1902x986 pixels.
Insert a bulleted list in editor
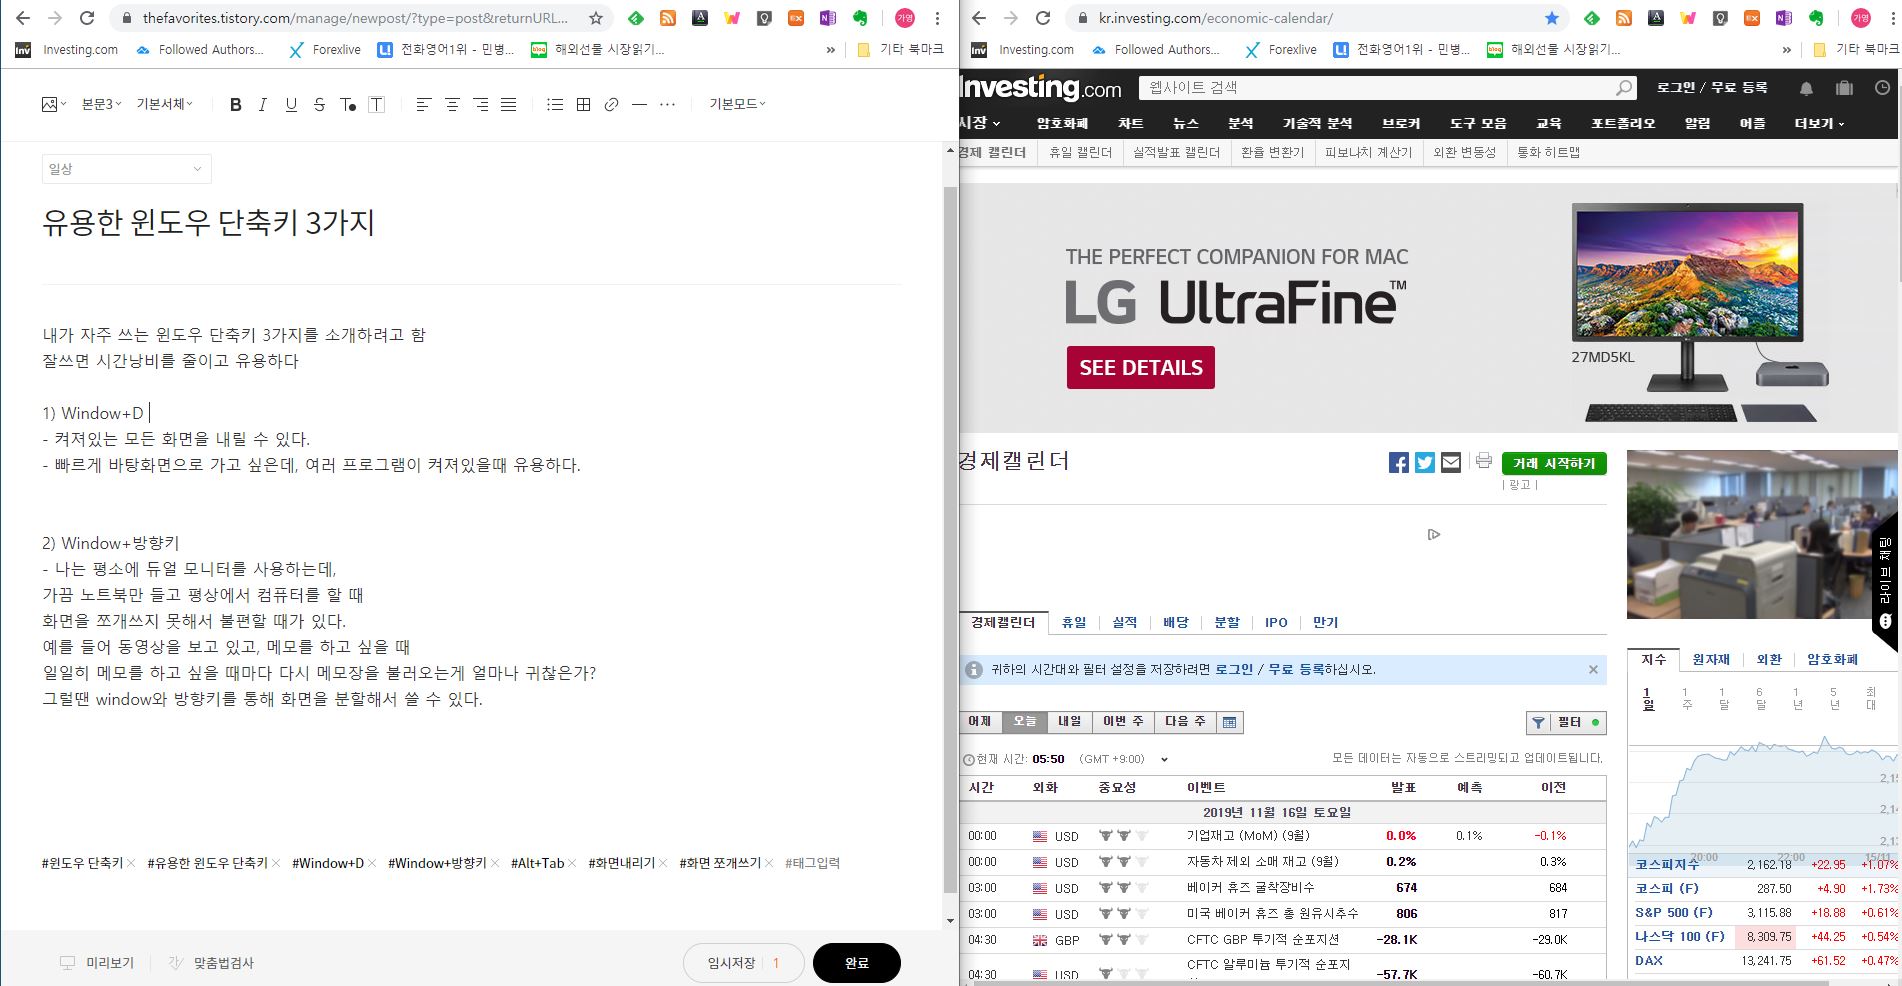point(555,104)
